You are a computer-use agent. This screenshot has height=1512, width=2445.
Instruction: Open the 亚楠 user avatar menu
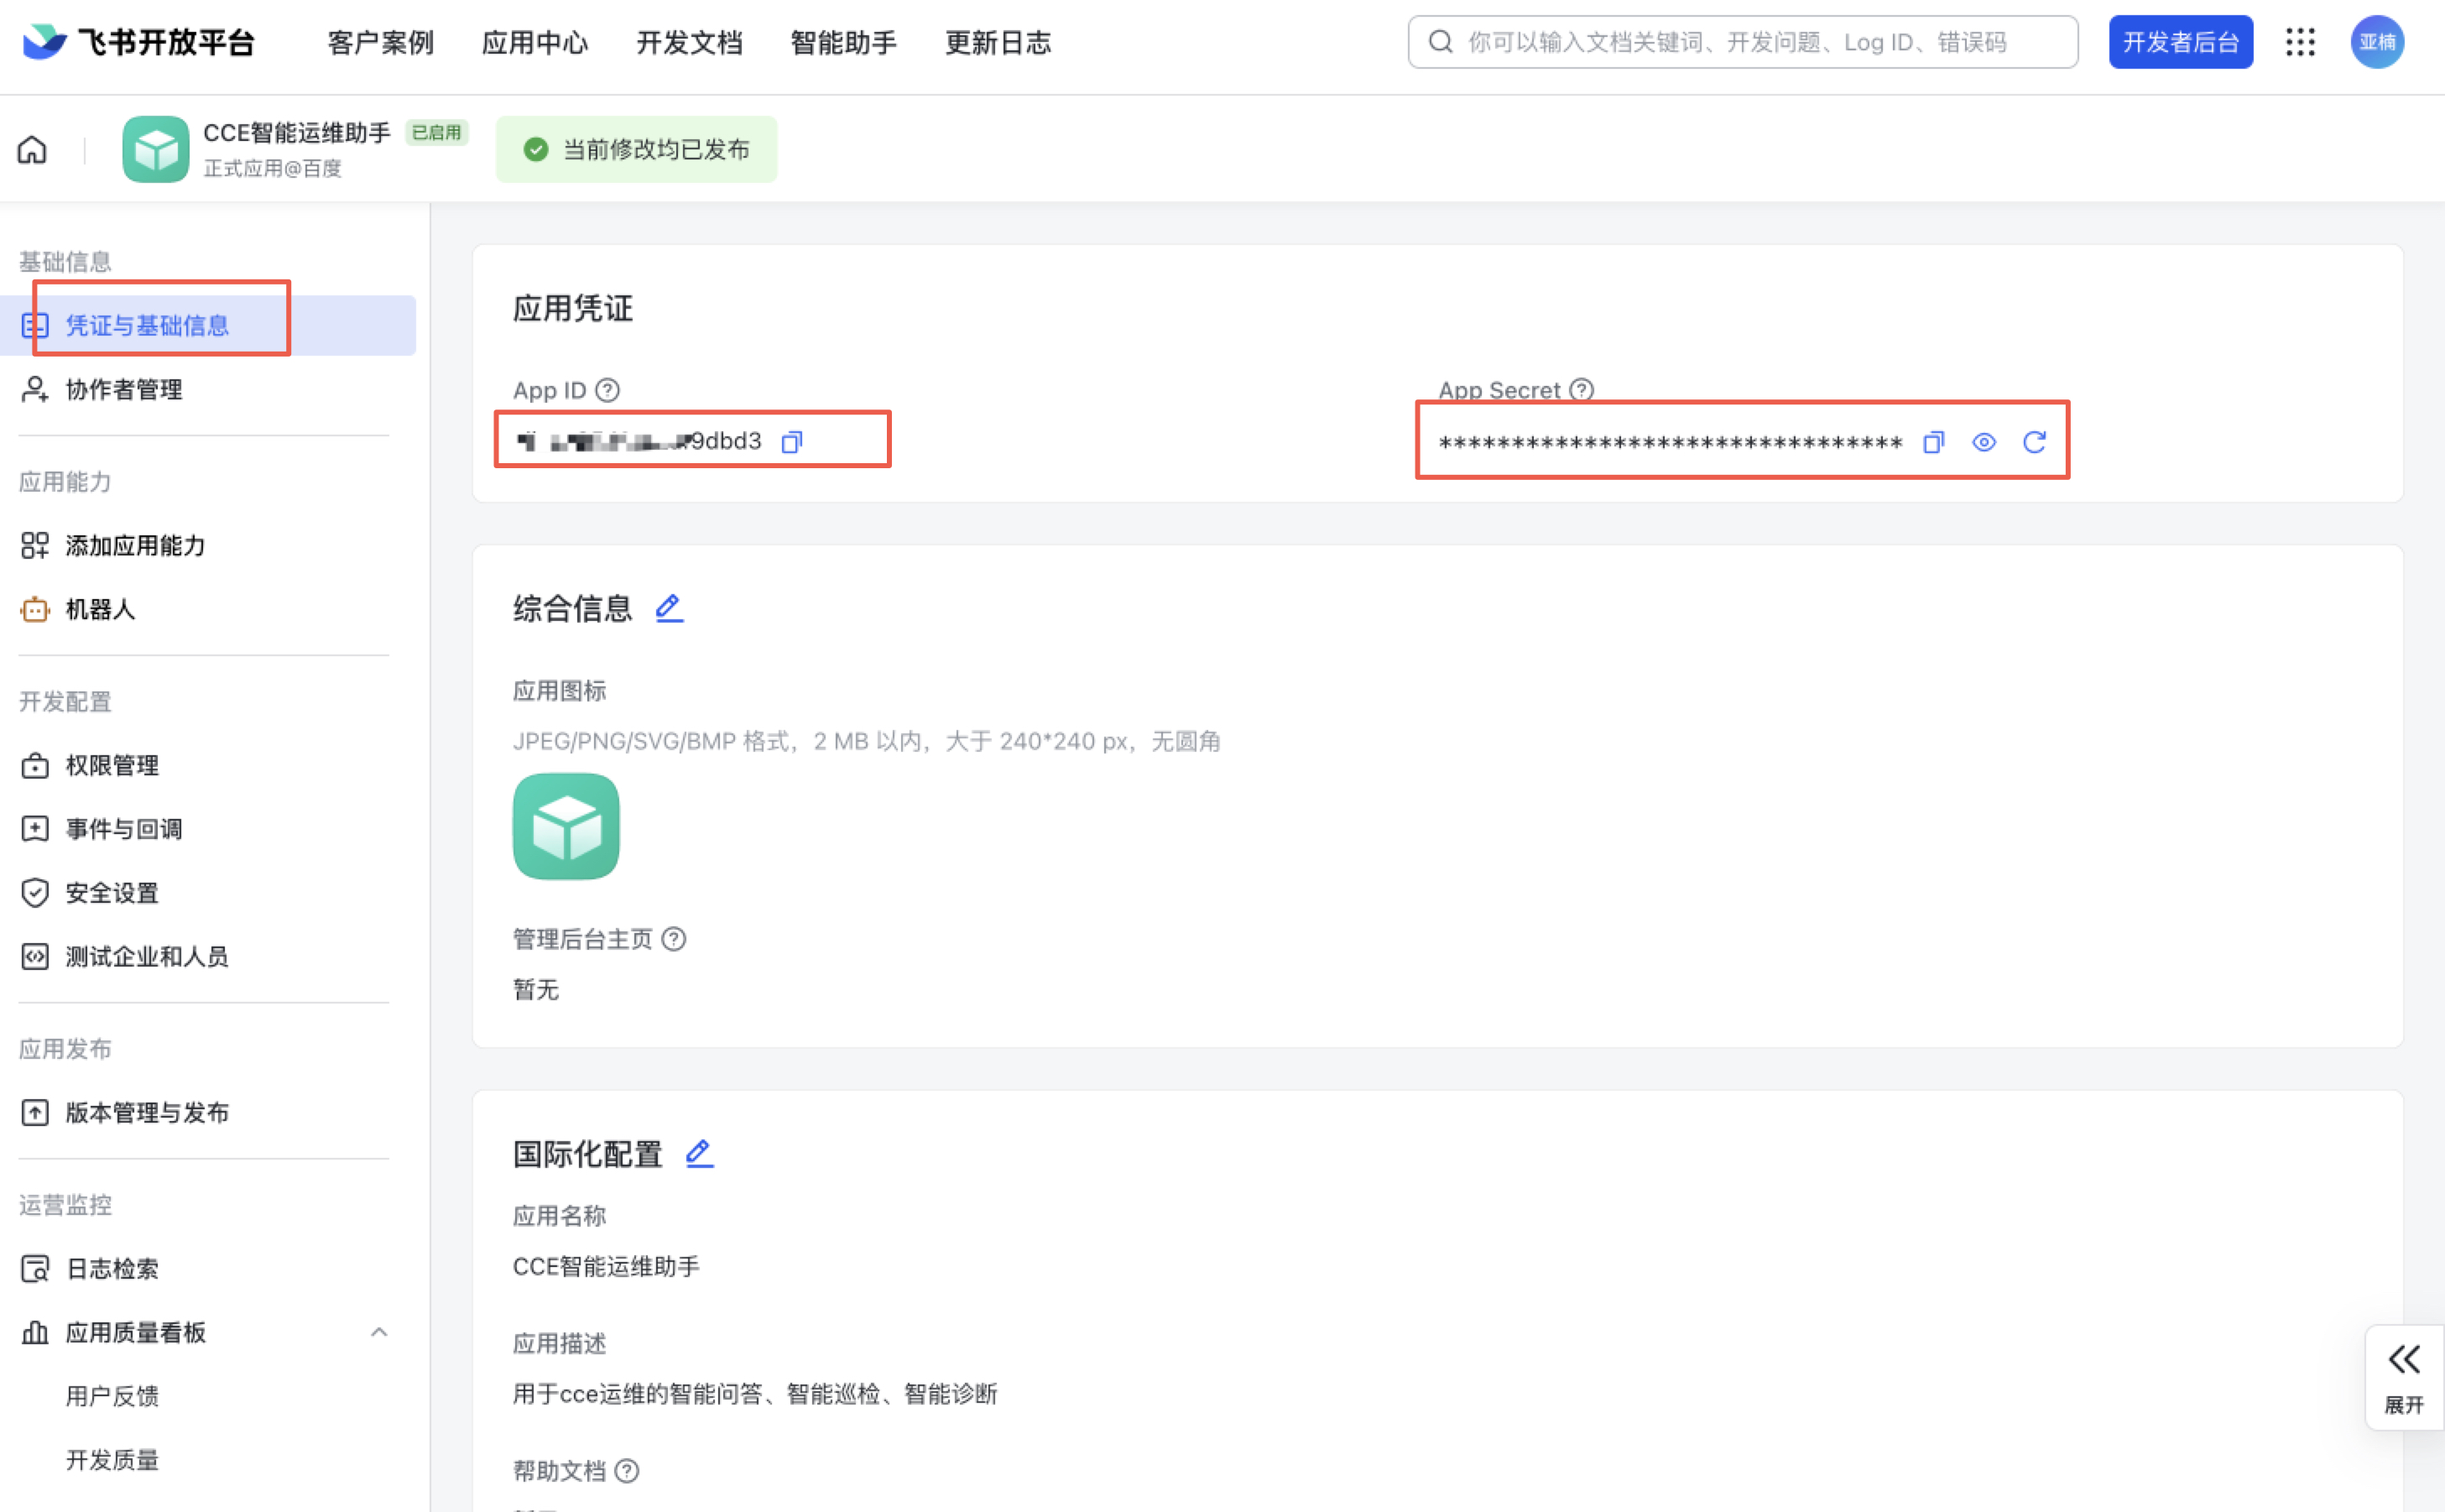[2377, 42]
